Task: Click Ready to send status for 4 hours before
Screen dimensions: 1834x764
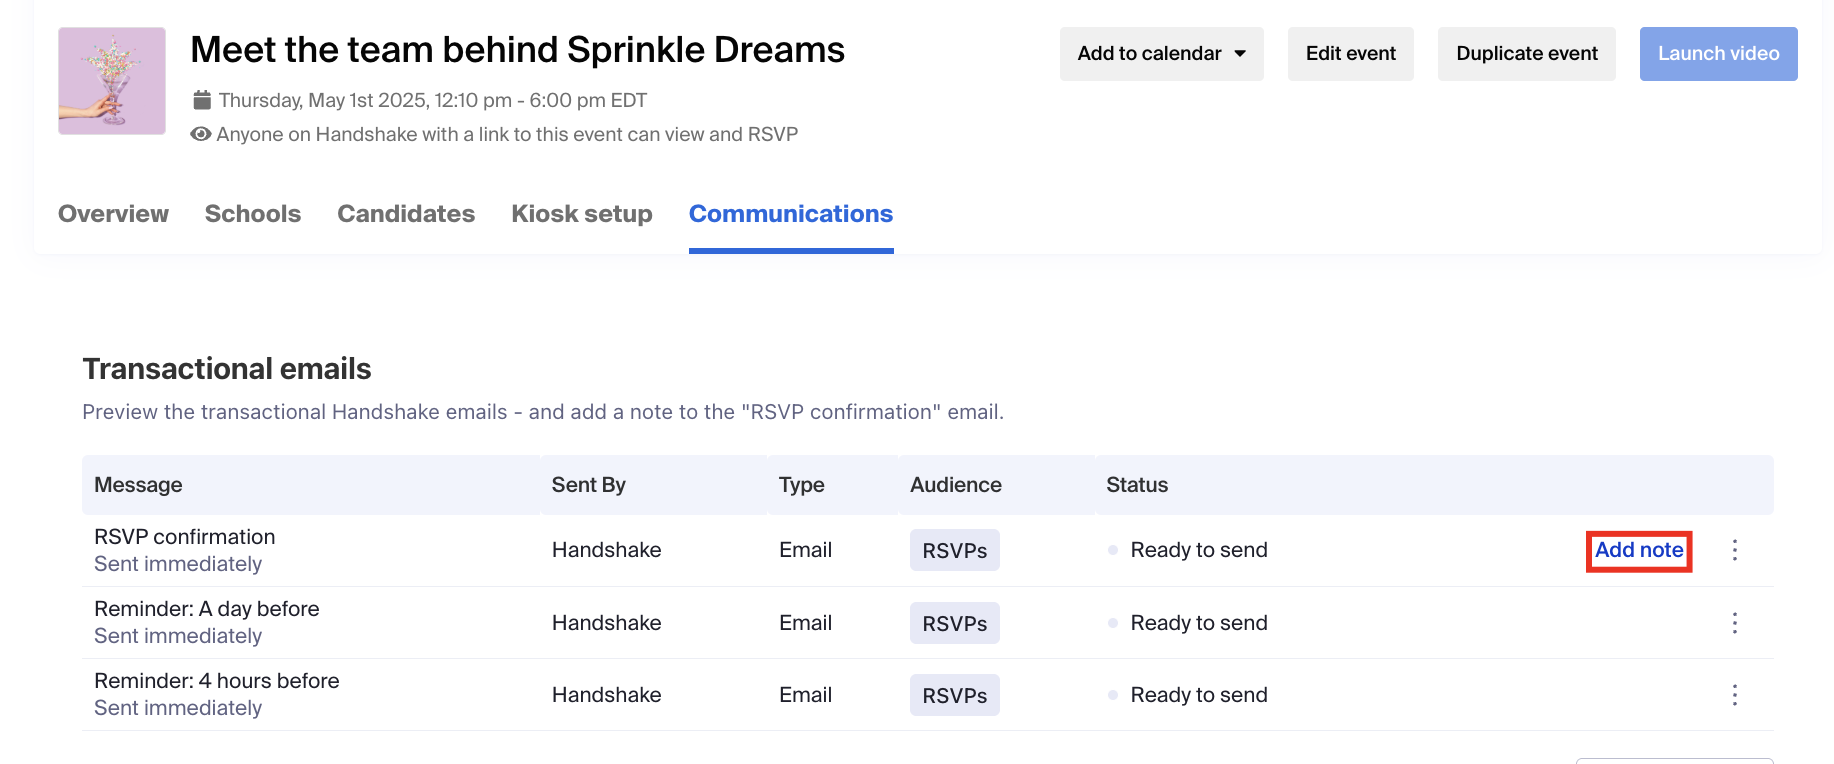Action: pyautogui.click(x=1199, y=695)
